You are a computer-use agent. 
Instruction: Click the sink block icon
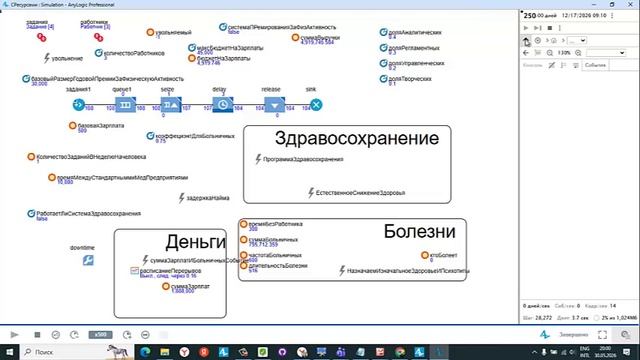(316, 105)
